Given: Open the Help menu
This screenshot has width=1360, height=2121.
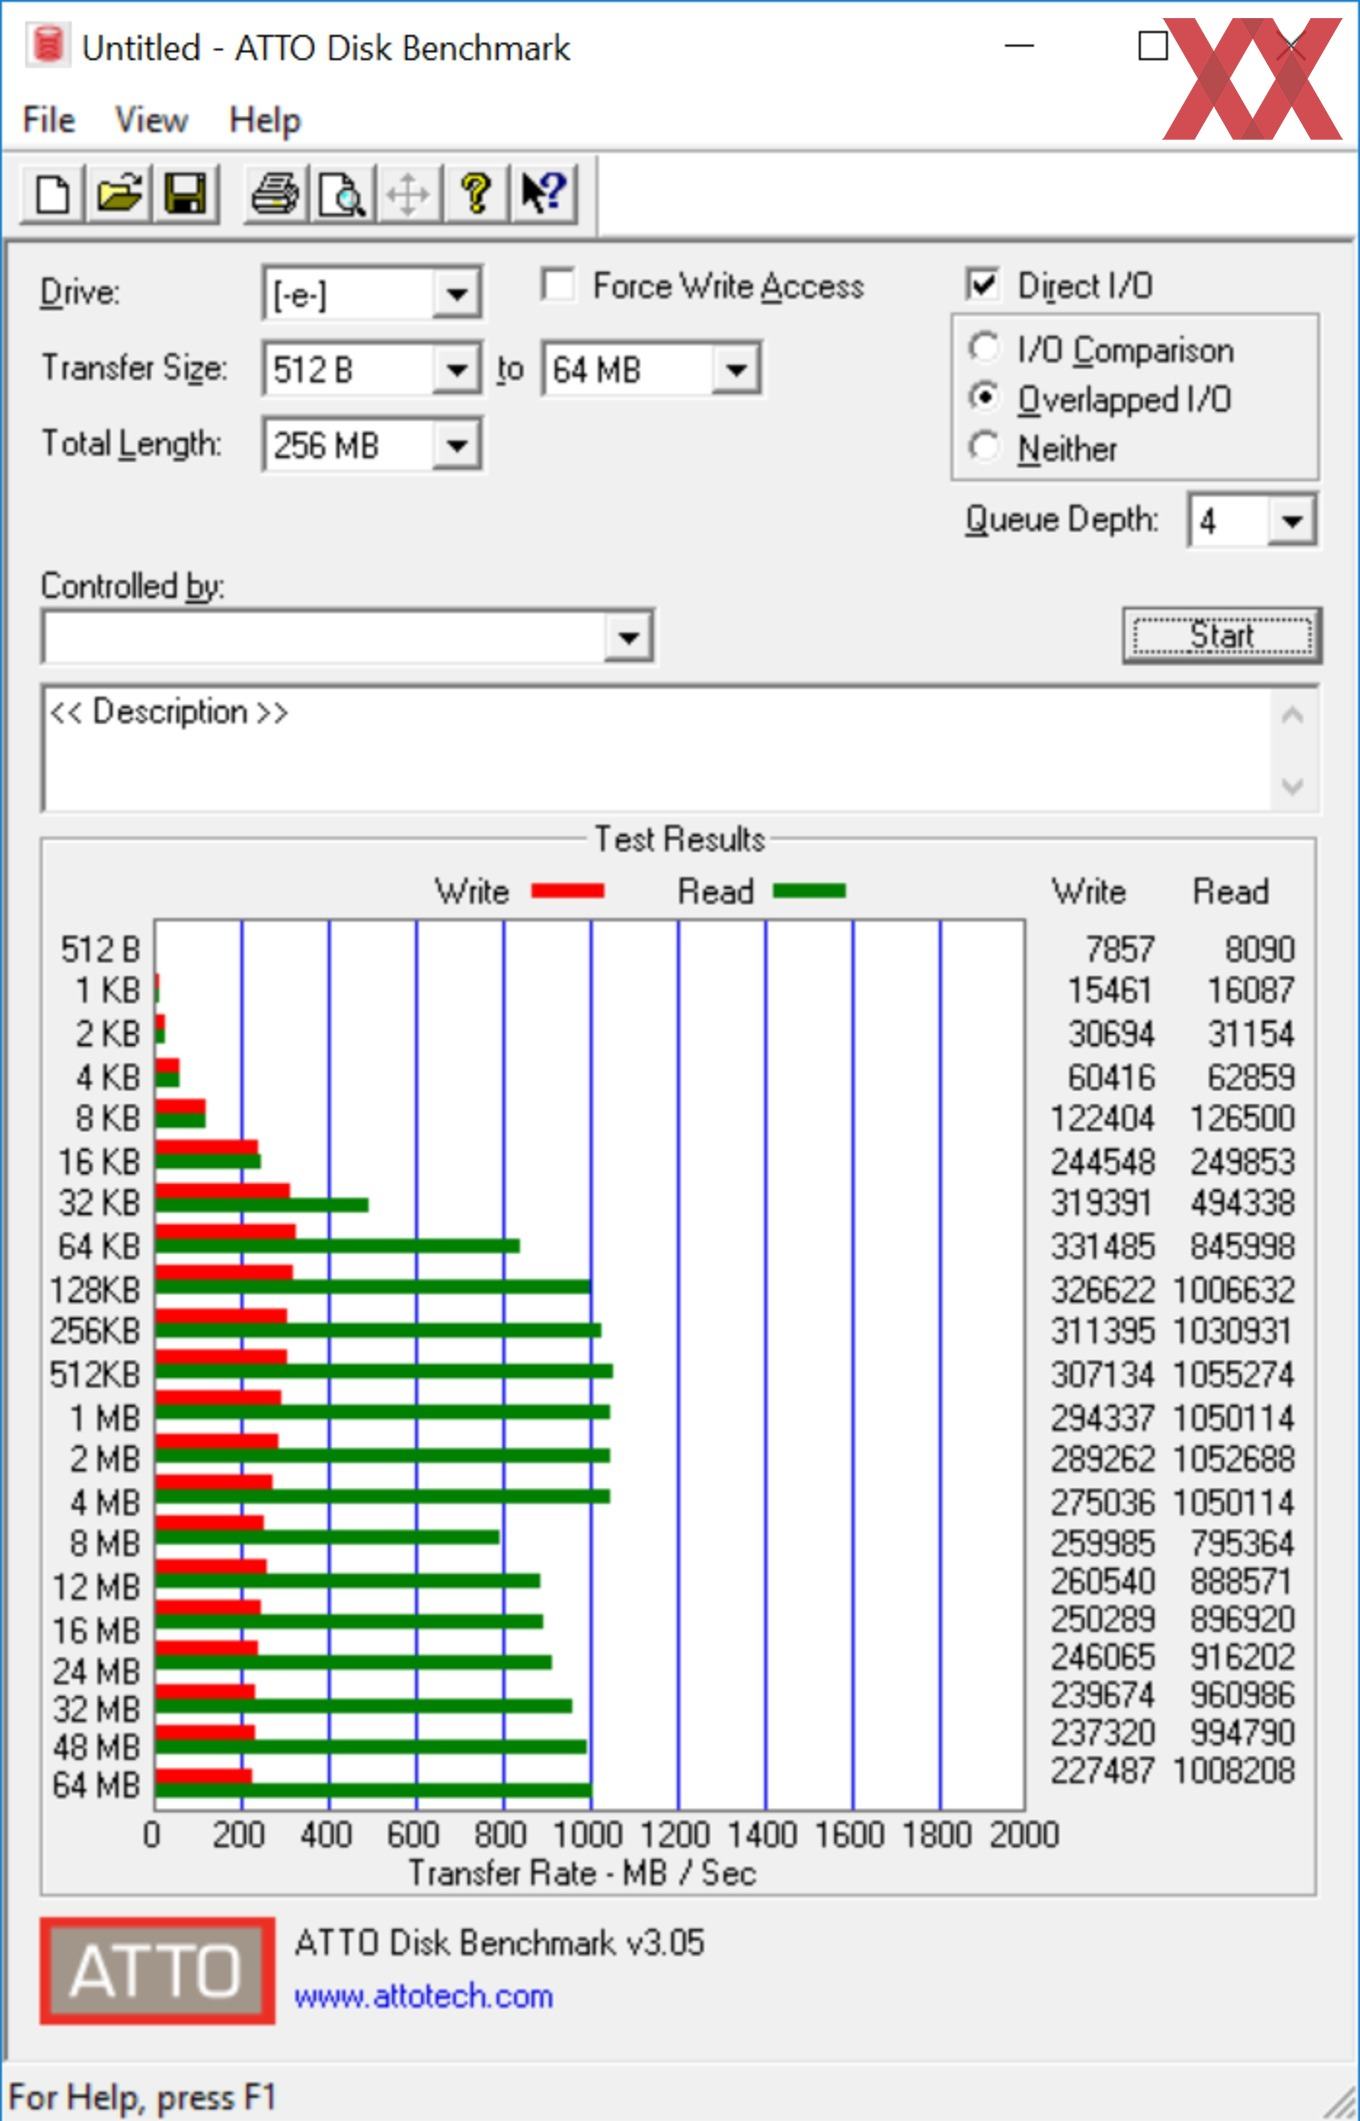Looking at the screenshot, I should (x=265, y=120).
